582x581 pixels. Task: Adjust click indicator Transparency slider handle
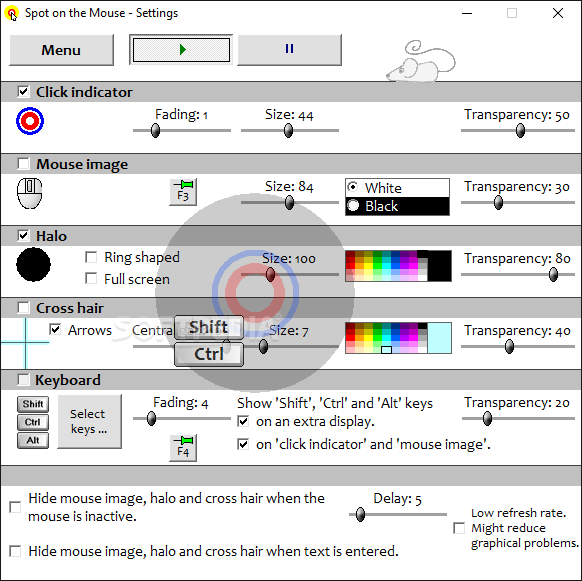(x=521, y=130)
